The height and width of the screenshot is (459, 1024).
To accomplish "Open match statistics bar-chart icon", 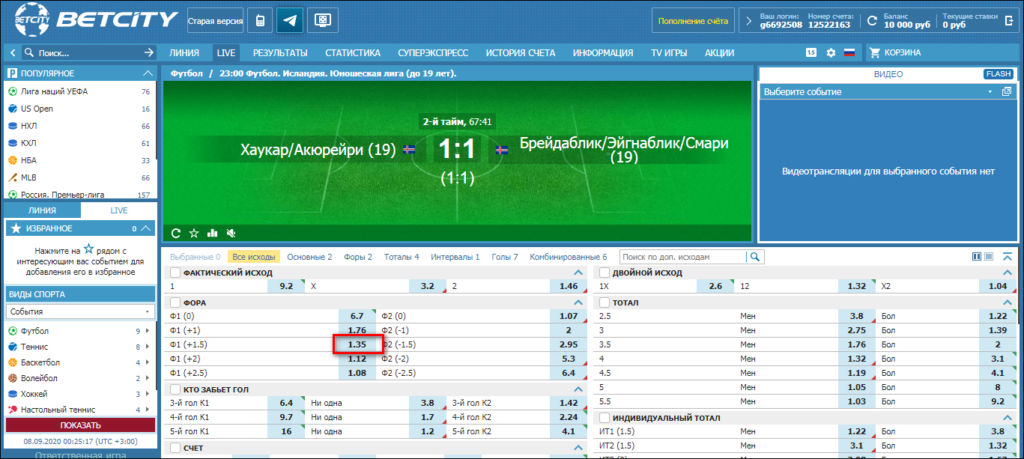I will pyautogui.click(x=212, y=232).
